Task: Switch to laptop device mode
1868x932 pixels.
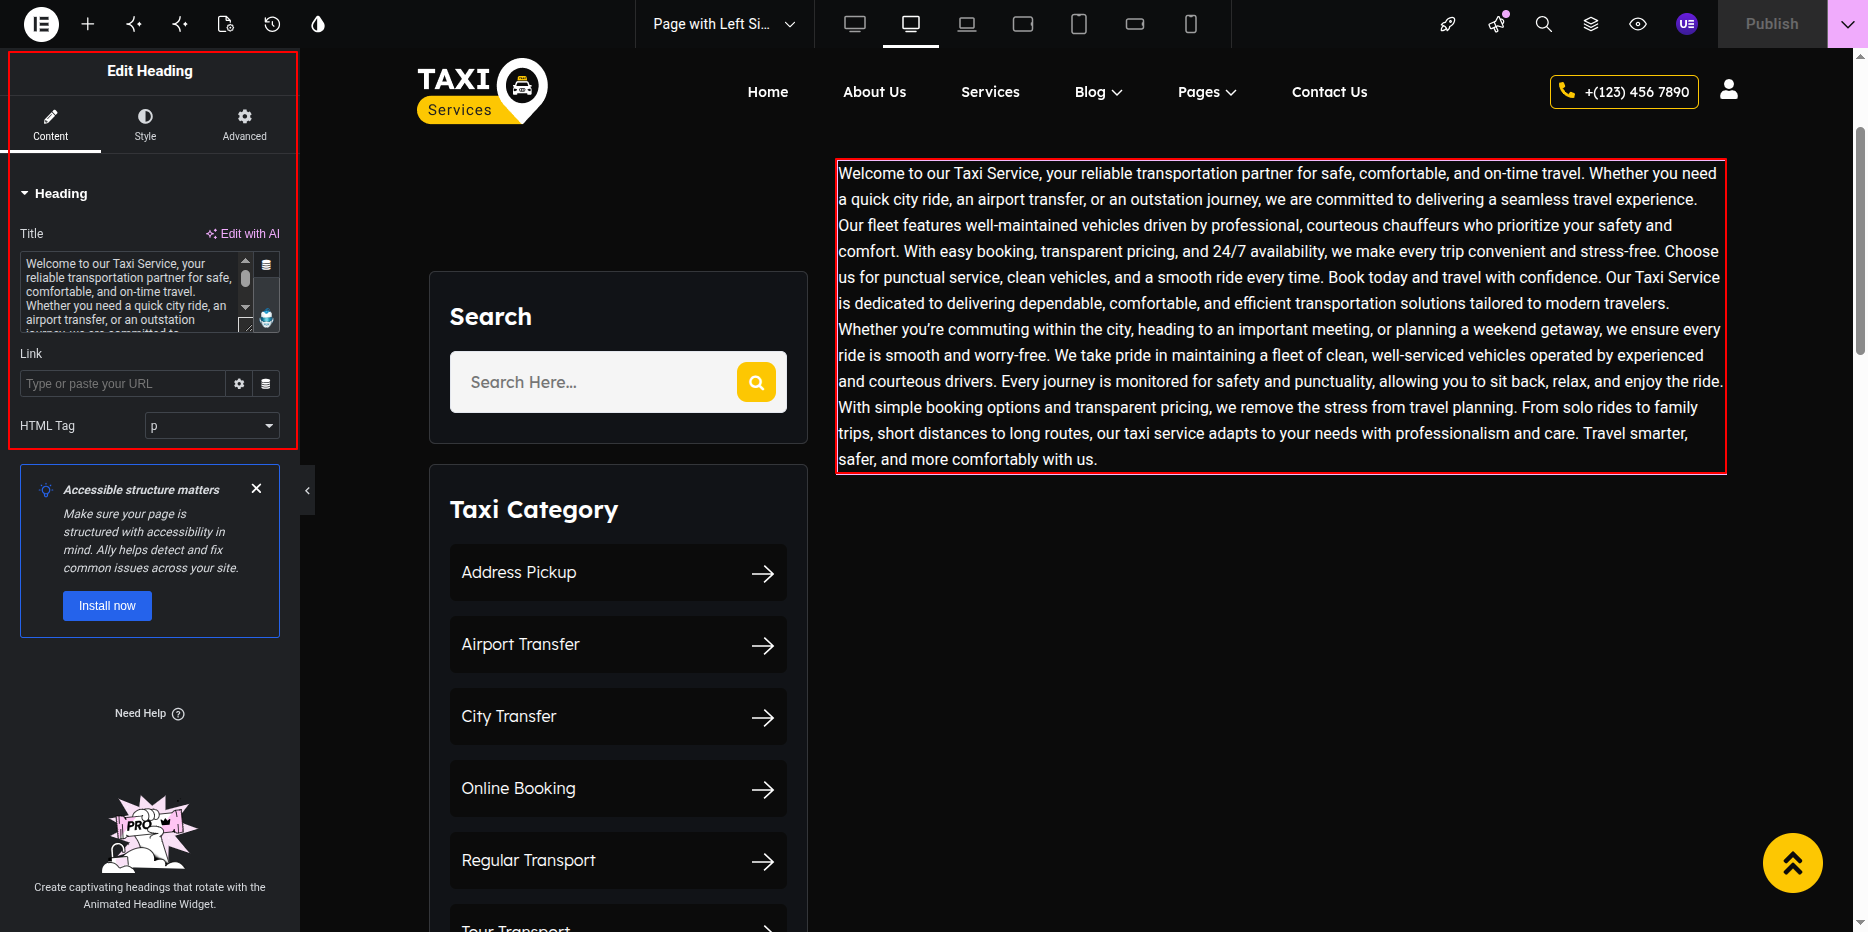Action: click(x=967, y=24)
